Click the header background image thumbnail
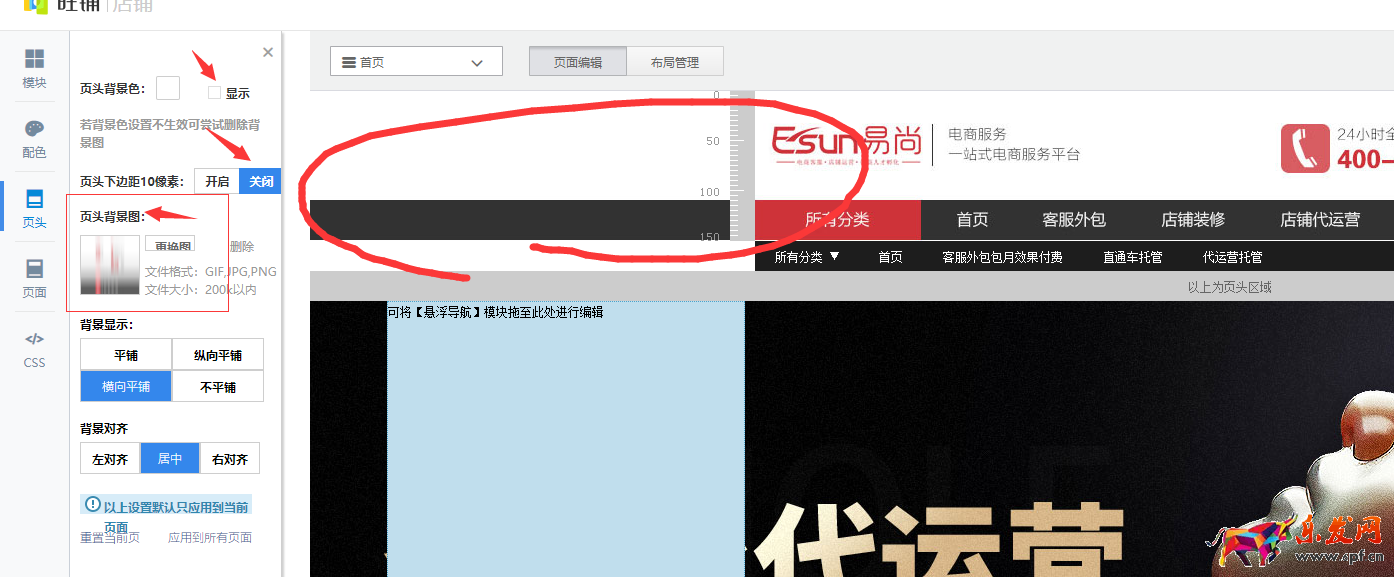This screenshot has height=577, width=1394. pos(110,265)
